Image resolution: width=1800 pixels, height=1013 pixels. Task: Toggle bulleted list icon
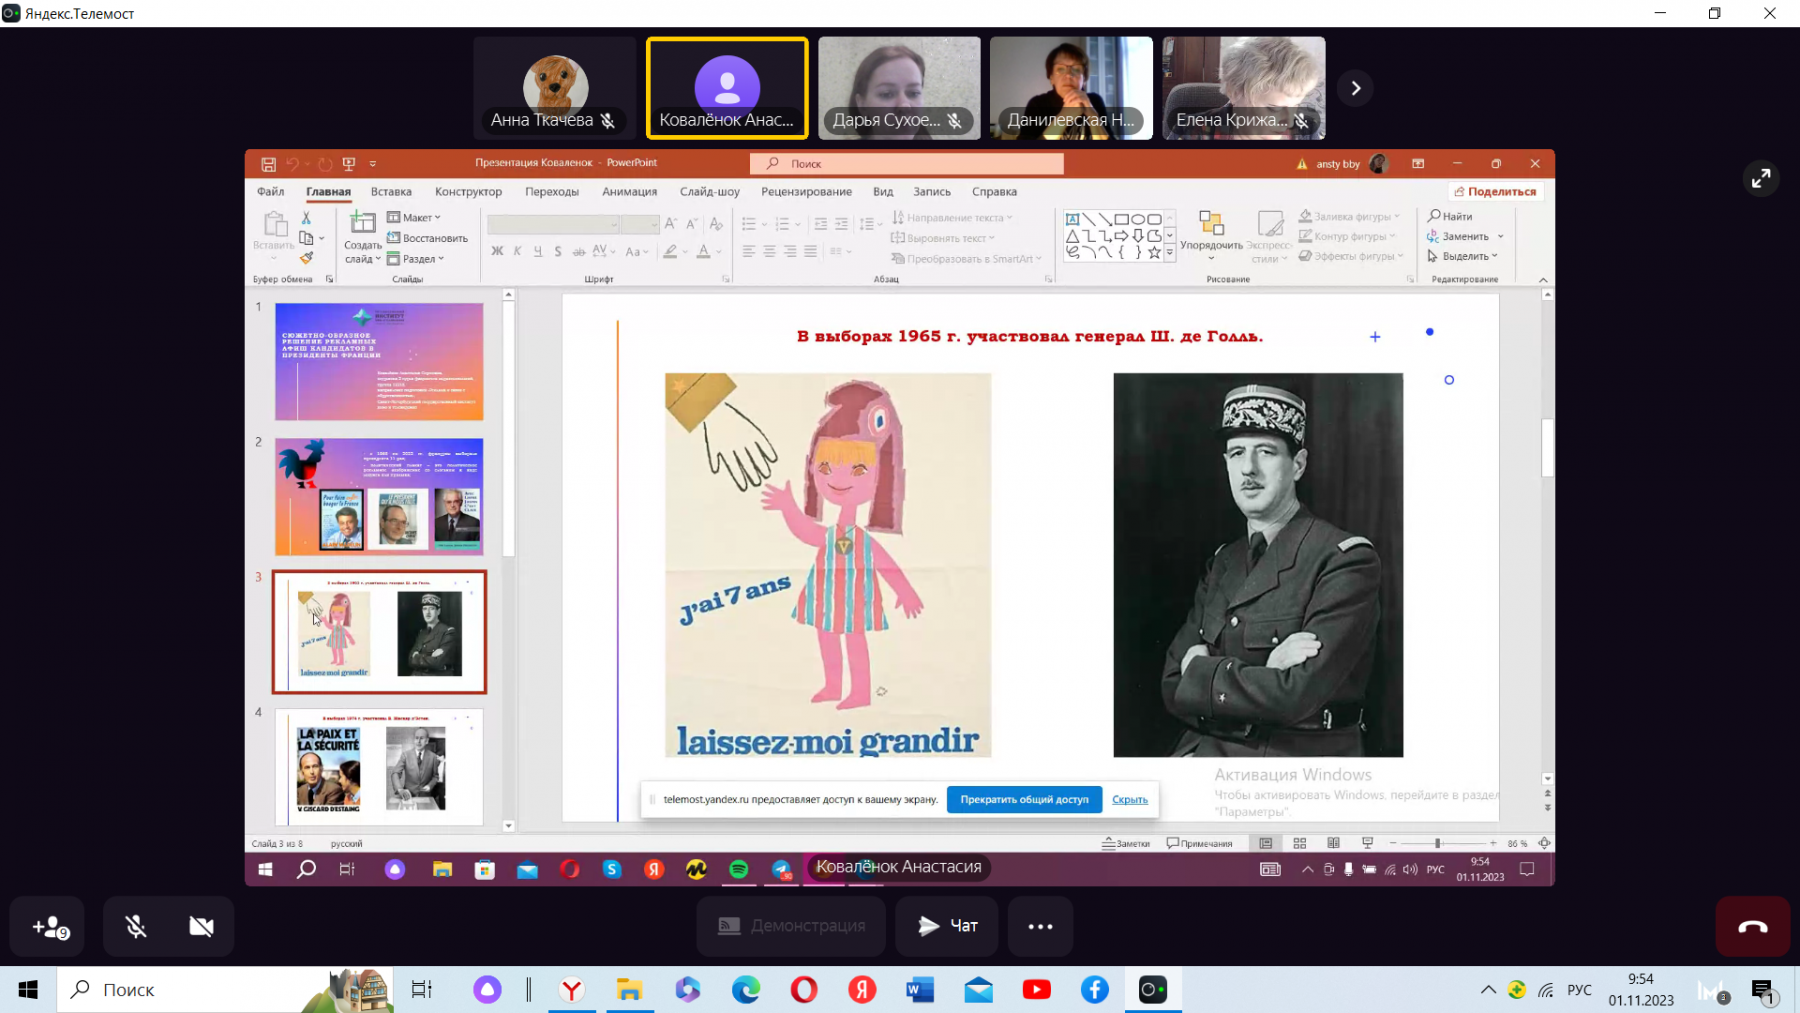tap(749, 224)
